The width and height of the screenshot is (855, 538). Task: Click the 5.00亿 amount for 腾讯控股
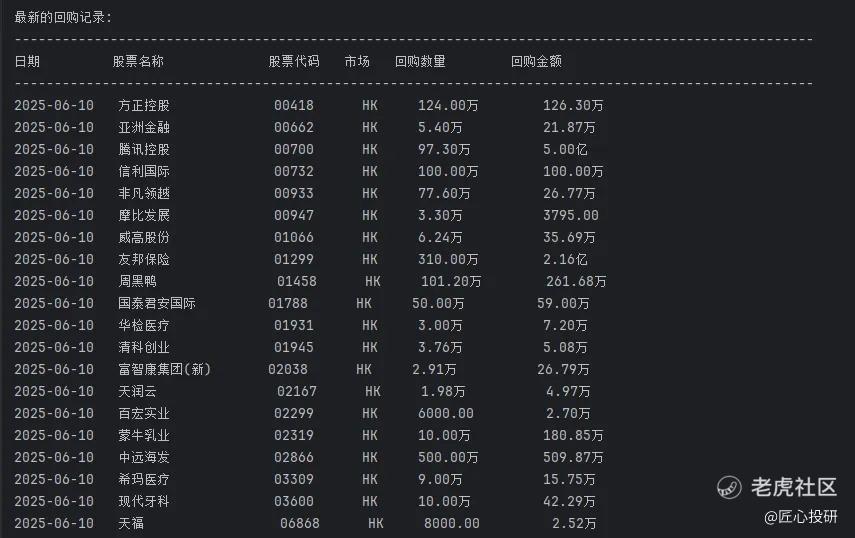coord(565,149)
